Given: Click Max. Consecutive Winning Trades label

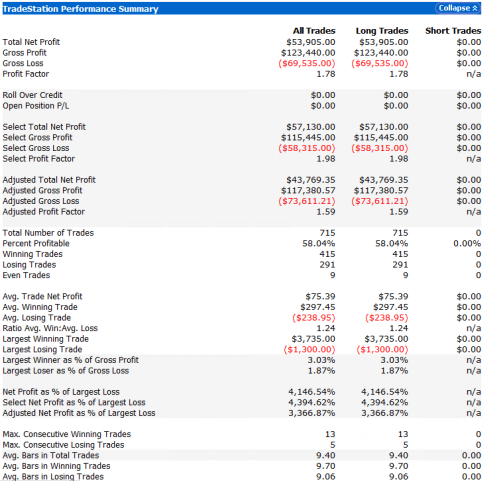Looking at the screenshot, I should coord(67,434).
